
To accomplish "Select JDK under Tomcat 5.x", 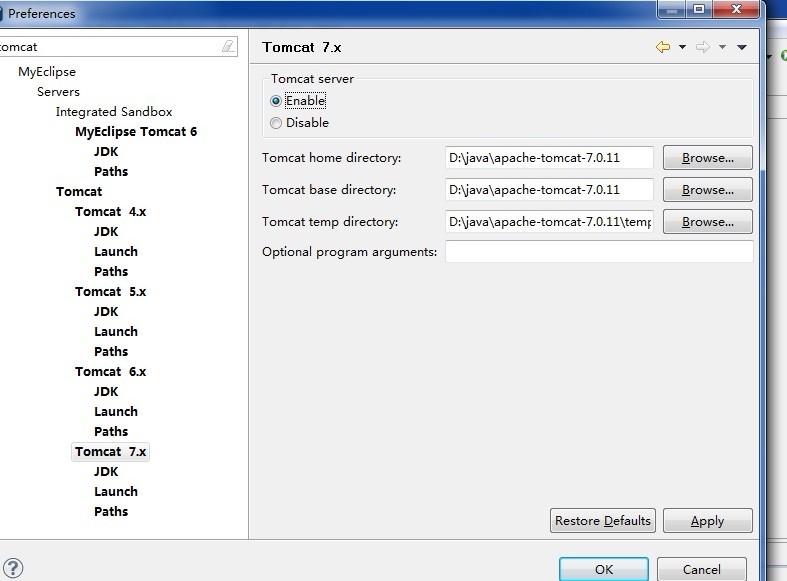I will point(106,312).
